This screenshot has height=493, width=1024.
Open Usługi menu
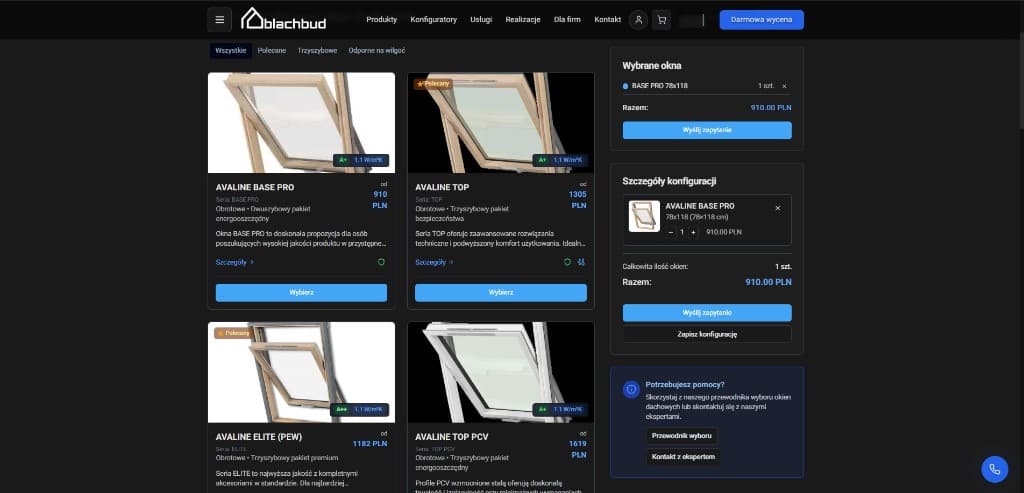point(481,20)
